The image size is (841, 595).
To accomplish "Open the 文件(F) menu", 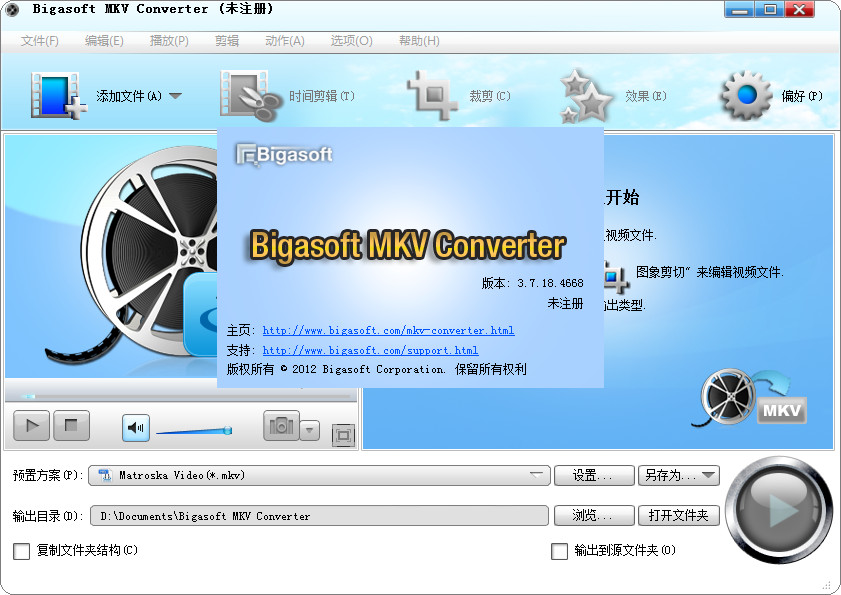I will click(x=40, y=41).
